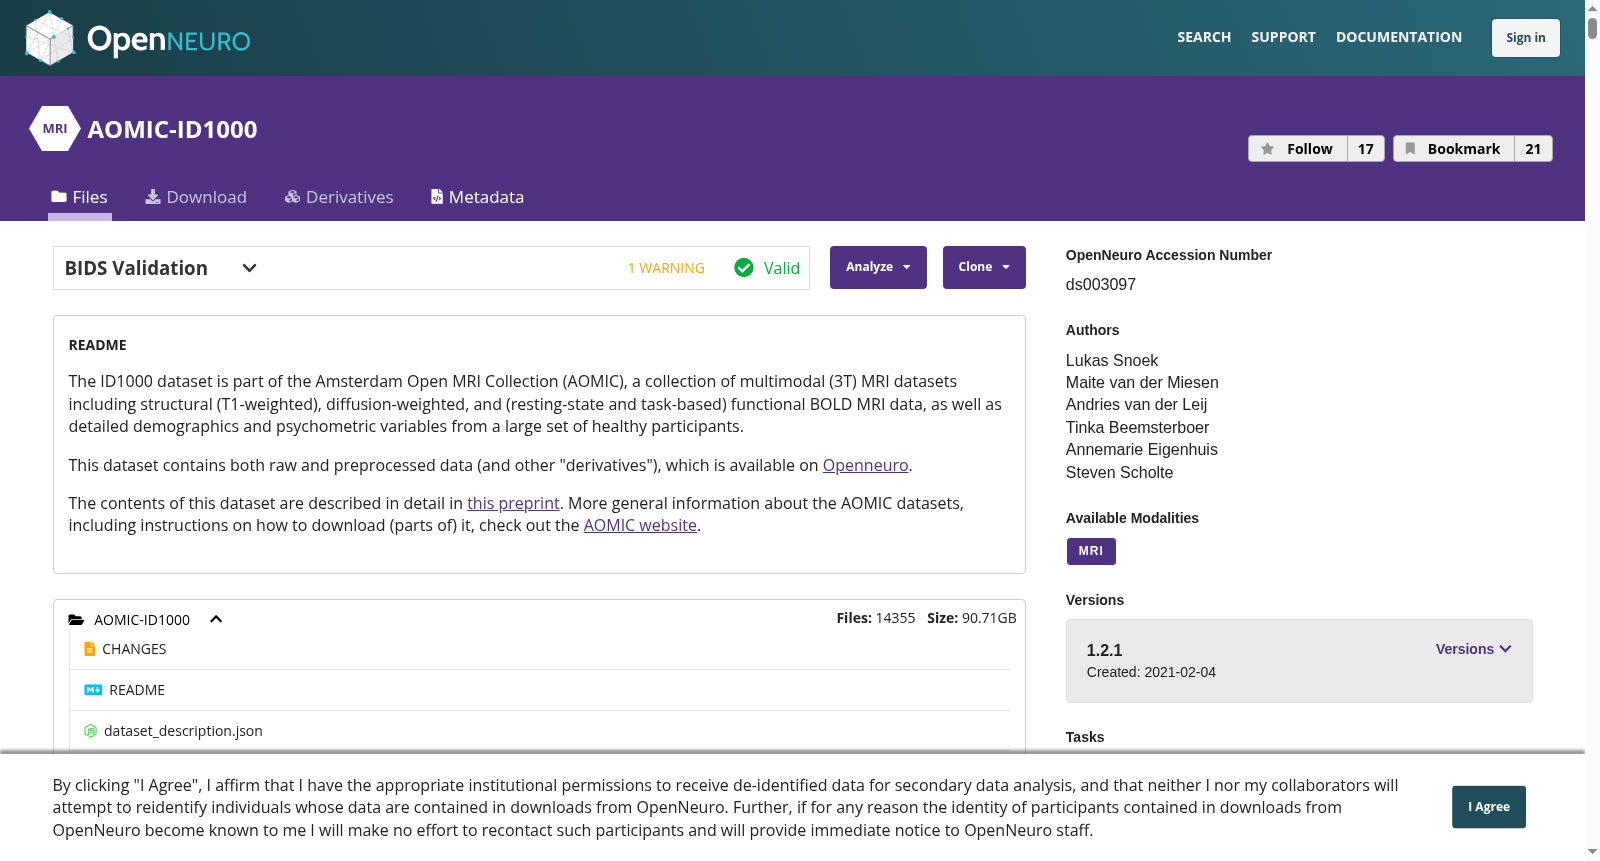Click the 1 WARNING label
Screen dimensions: 1600x861
click(666, 268)
